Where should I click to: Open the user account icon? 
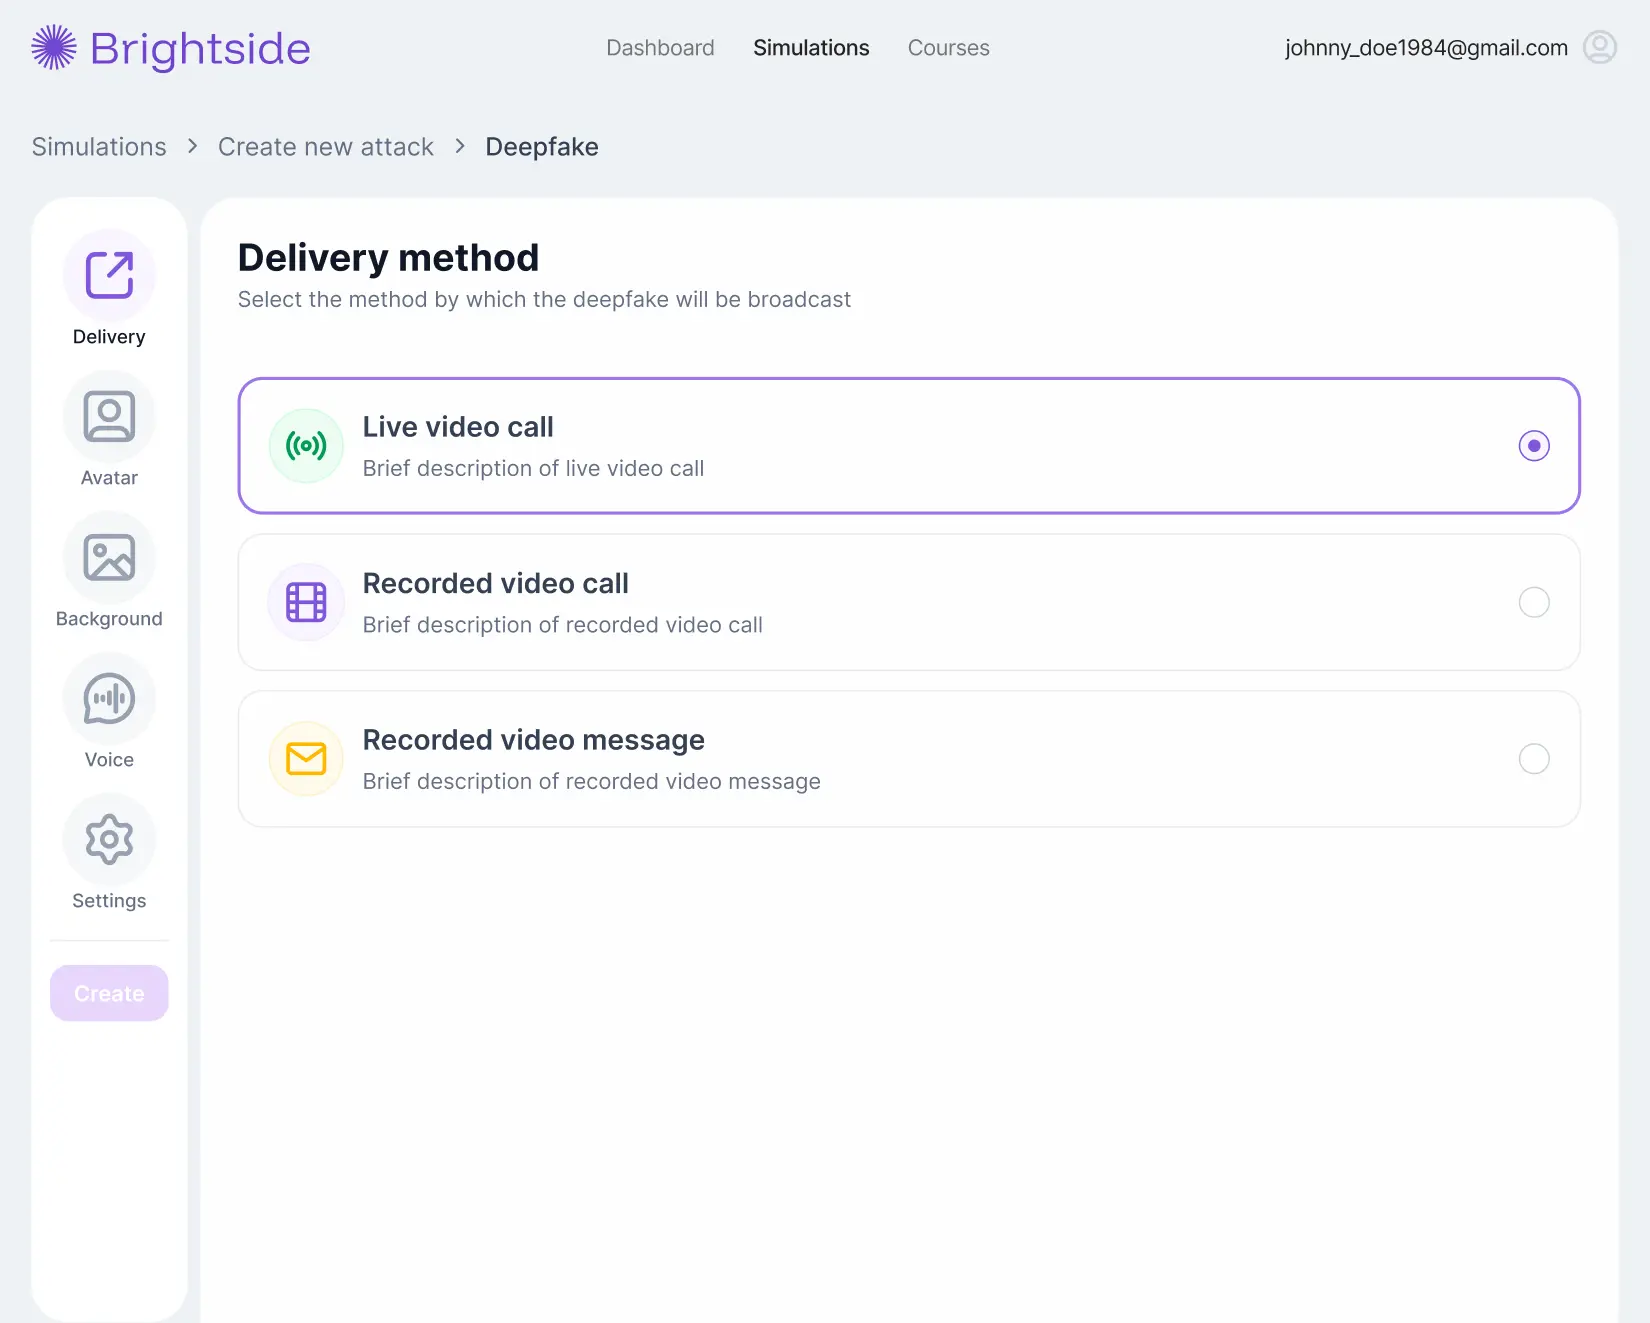1599,47
